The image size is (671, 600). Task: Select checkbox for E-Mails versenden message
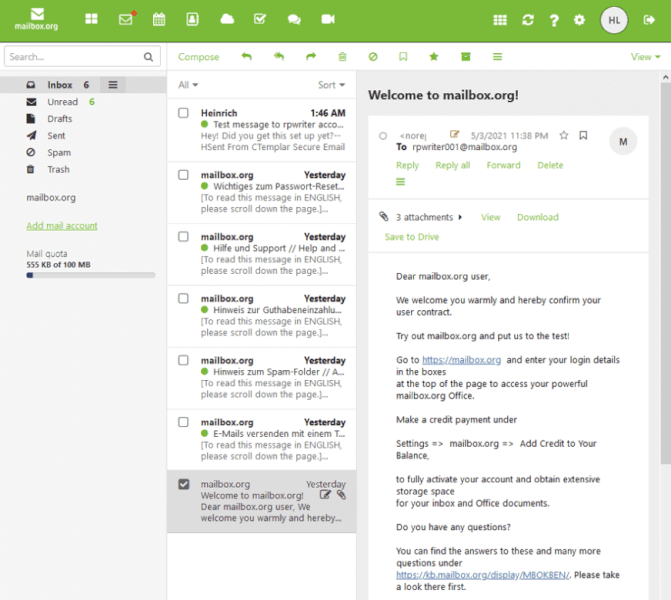pyautogui.click(x=183, y=422)
